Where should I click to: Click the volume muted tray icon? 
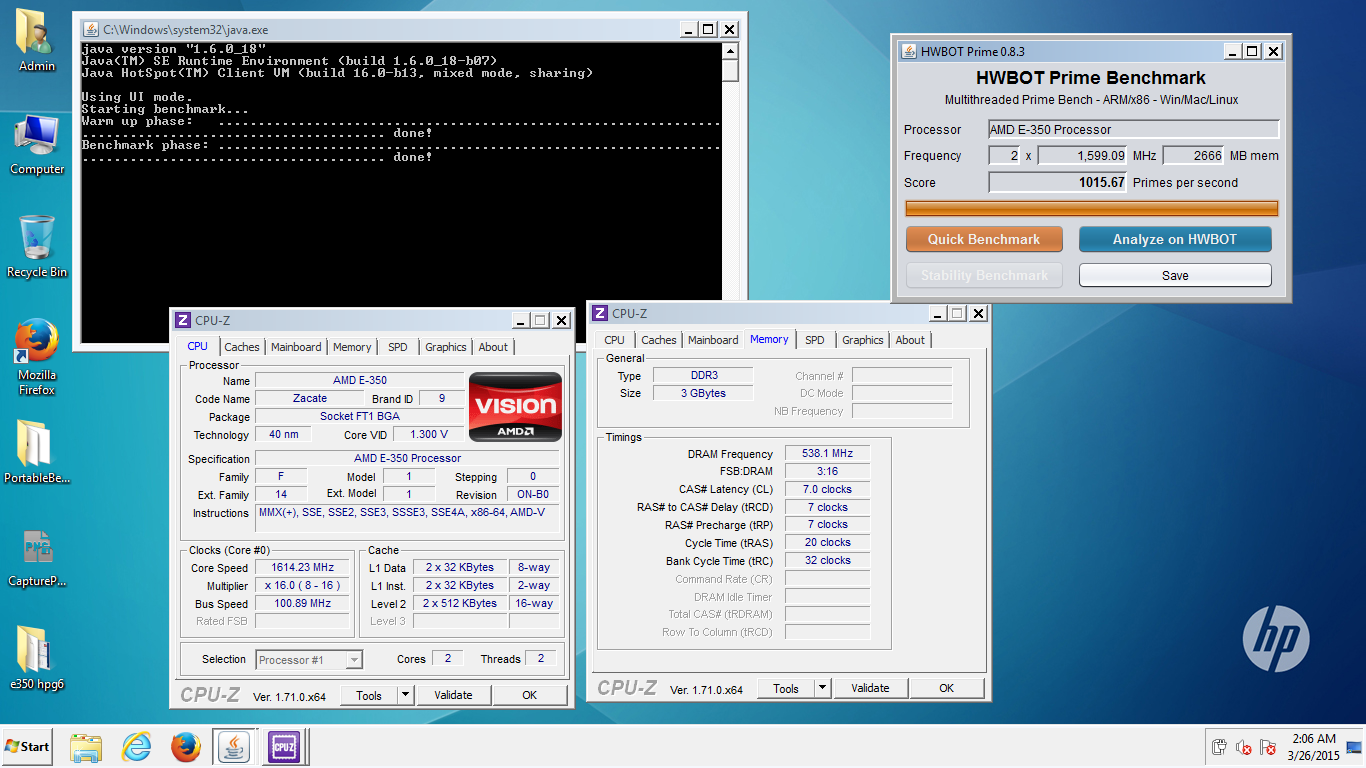tap(1244, 747)
